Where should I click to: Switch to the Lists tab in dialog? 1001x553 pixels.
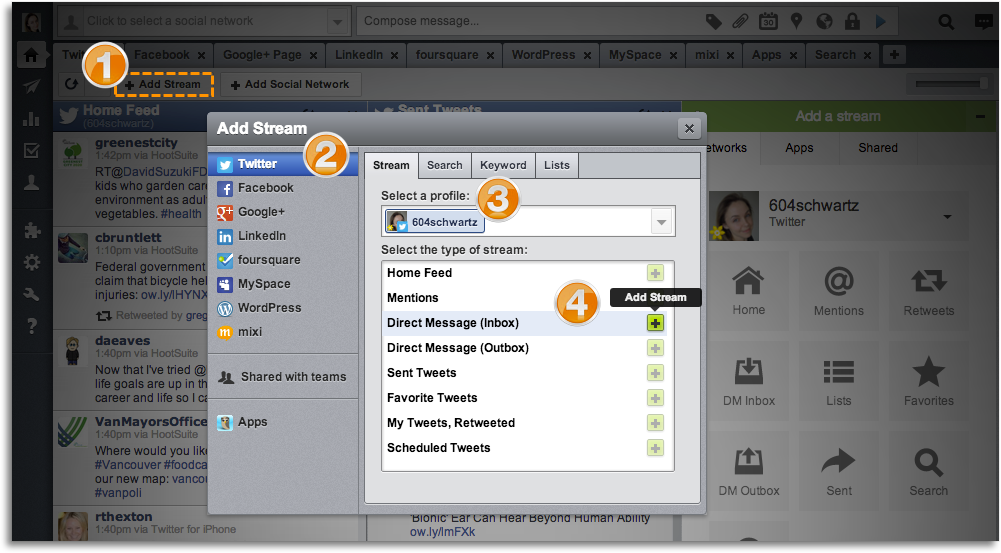(557, 165)
